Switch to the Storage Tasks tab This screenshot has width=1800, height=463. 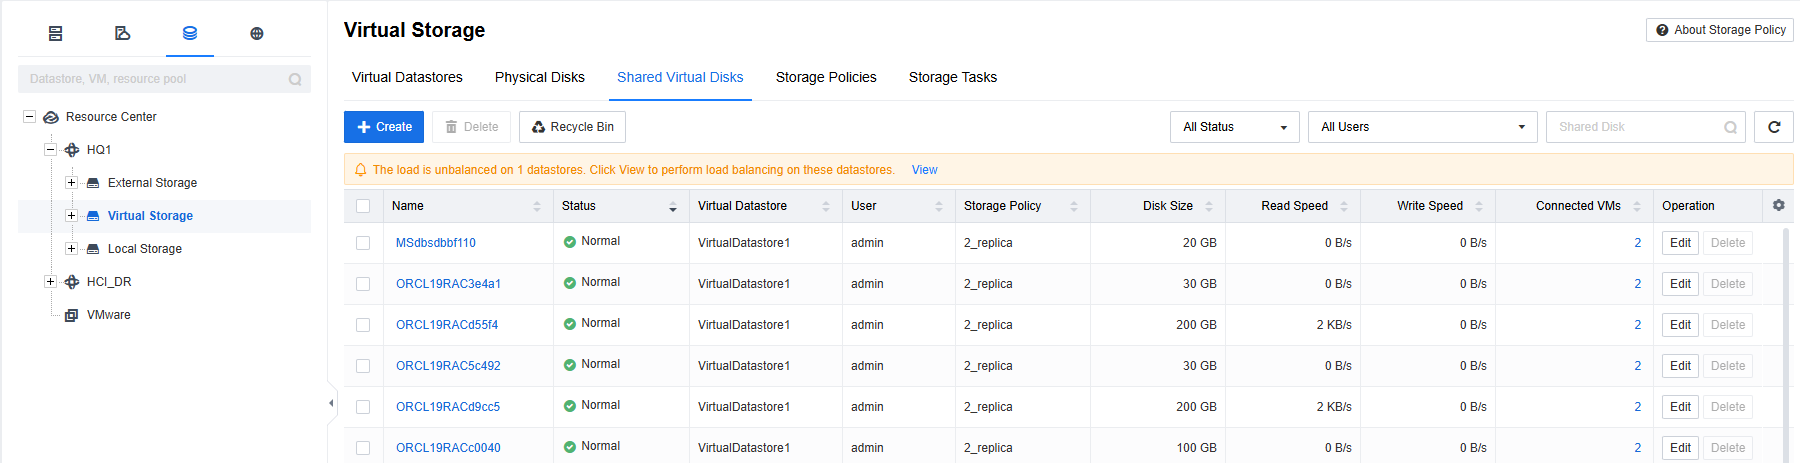coord(953,77)
